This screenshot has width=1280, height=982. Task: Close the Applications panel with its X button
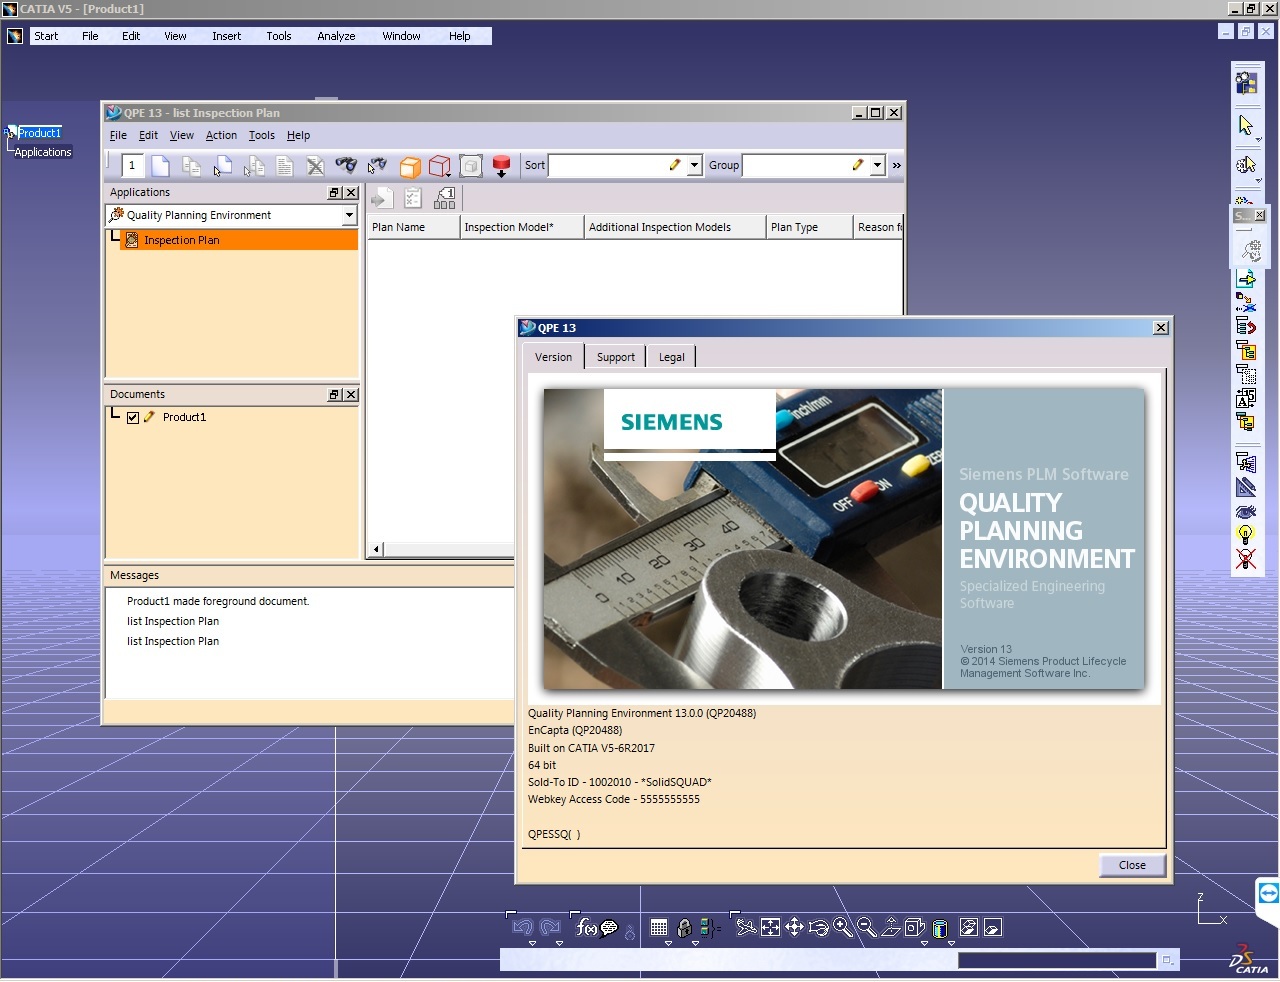click(x=350, y=192)
